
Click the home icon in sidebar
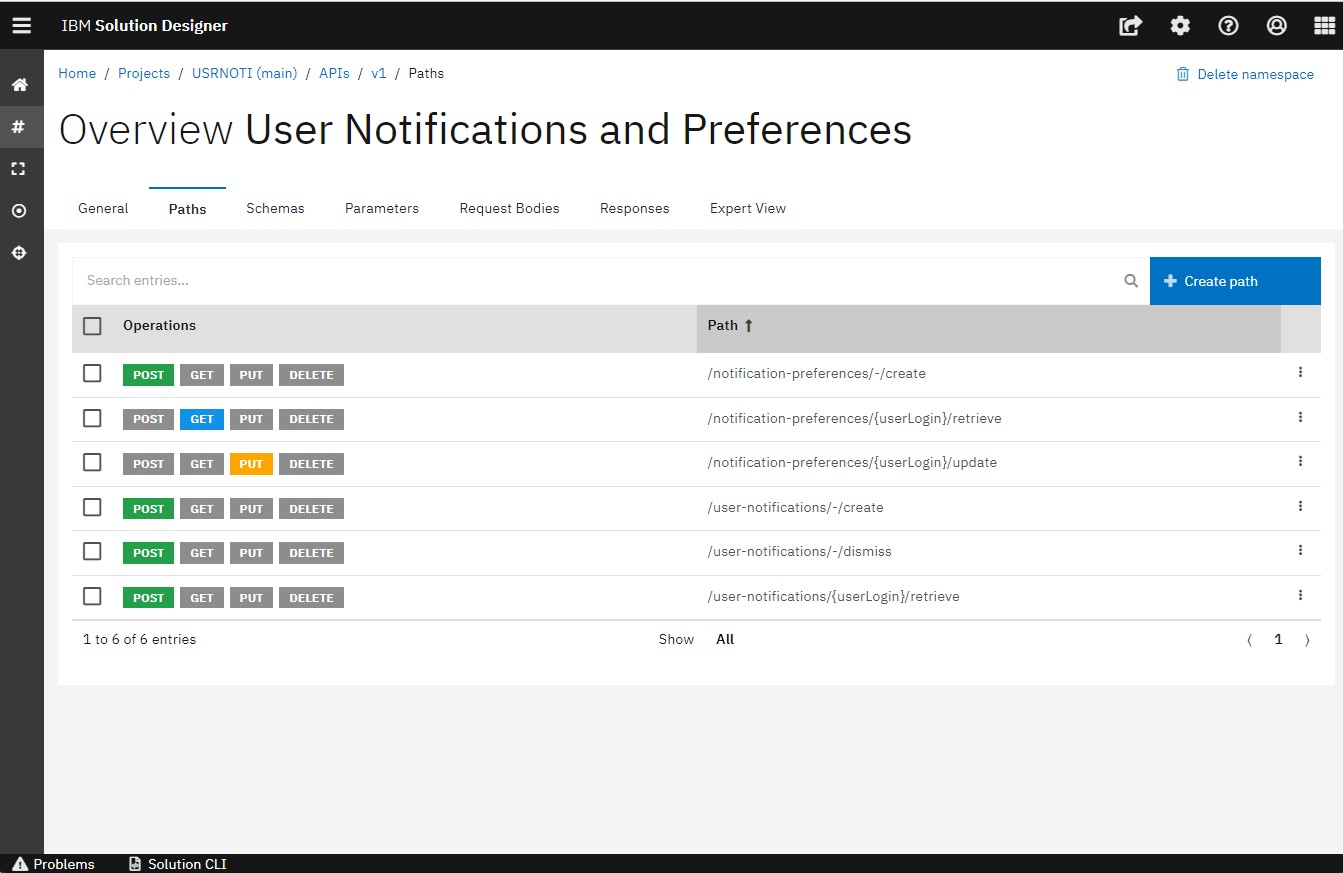point(19,85)
